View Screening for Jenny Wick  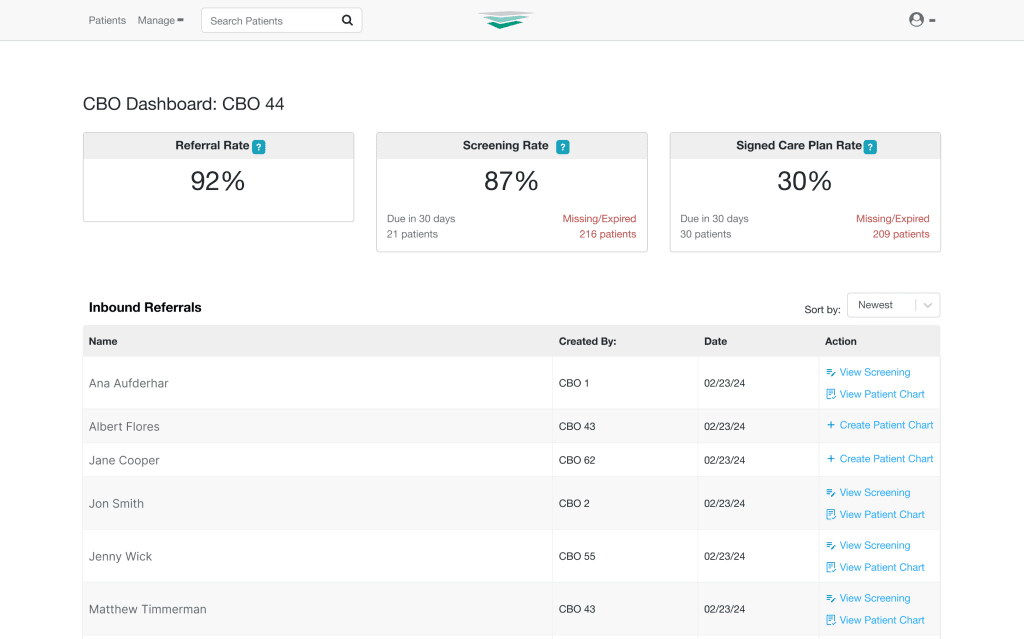tap(874, 546)
